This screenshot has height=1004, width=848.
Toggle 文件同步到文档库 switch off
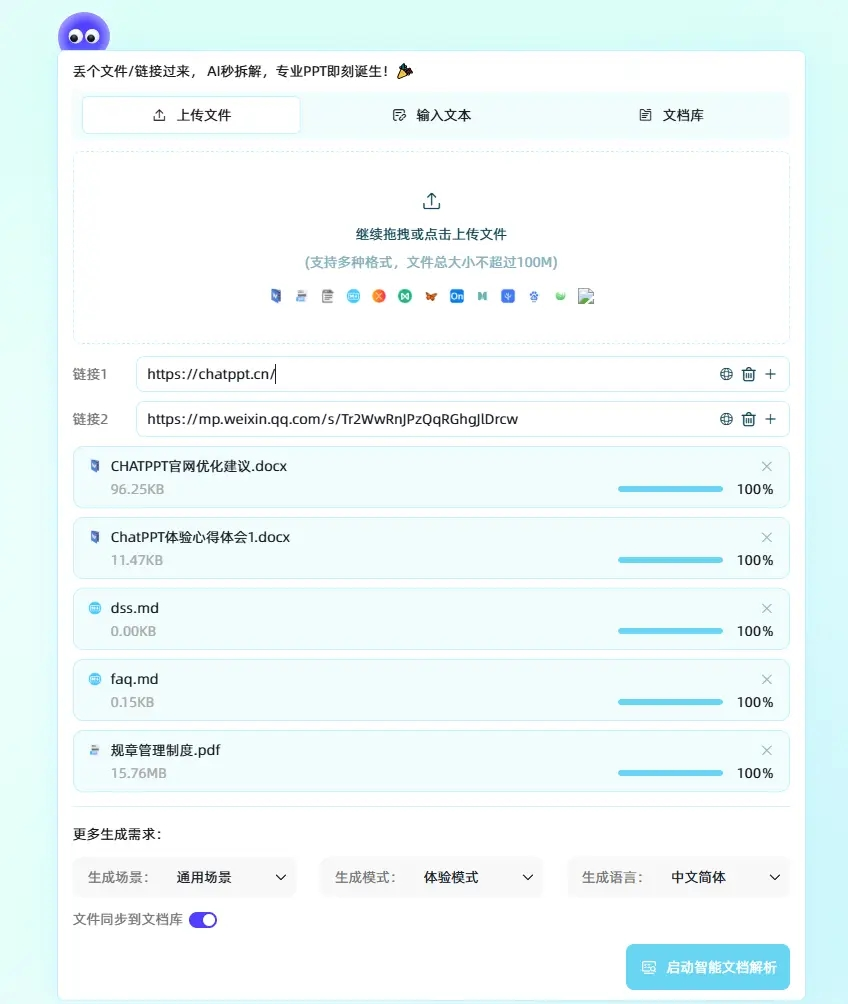(x=203, y=919)
